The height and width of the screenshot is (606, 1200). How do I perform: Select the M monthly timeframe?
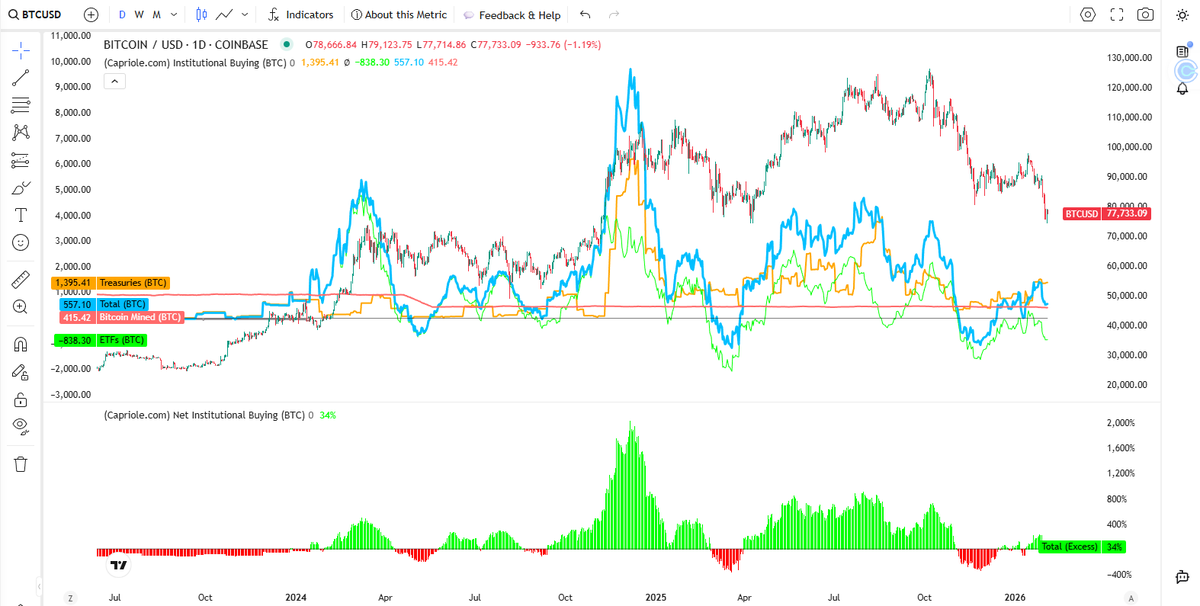[157, 15]
